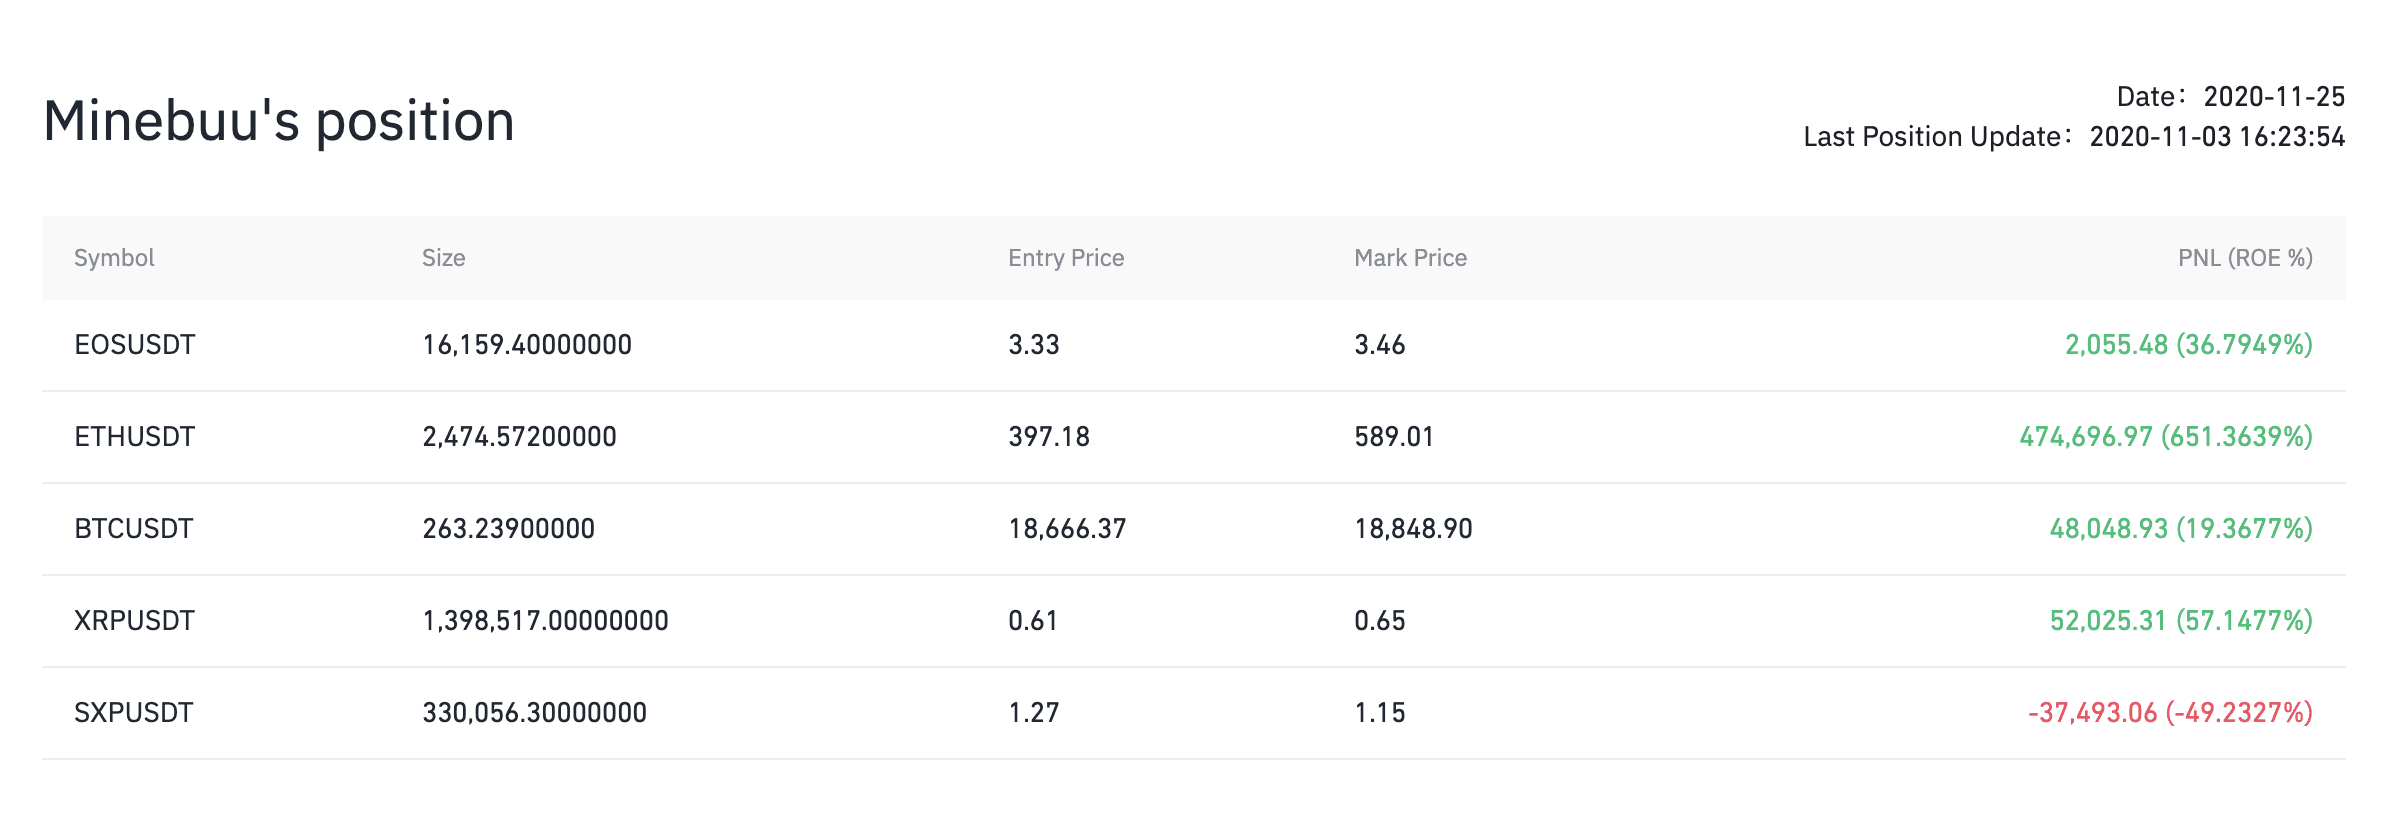Click the Mark Price column header
The width and height of the screenshot is (2390, 822).
1410,258
